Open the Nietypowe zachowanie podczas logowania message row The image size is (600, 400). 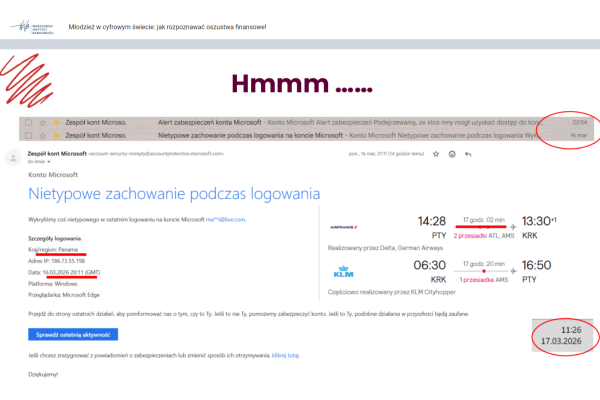[300, 134]
